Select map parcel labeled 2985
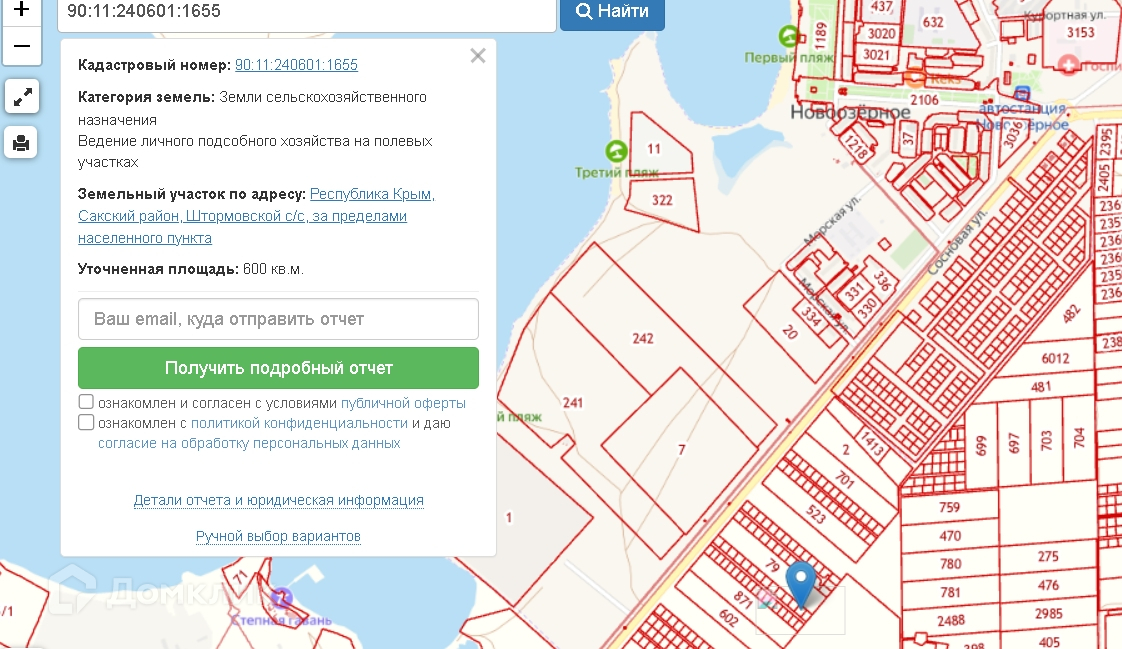 click(x=1049, y=613)
